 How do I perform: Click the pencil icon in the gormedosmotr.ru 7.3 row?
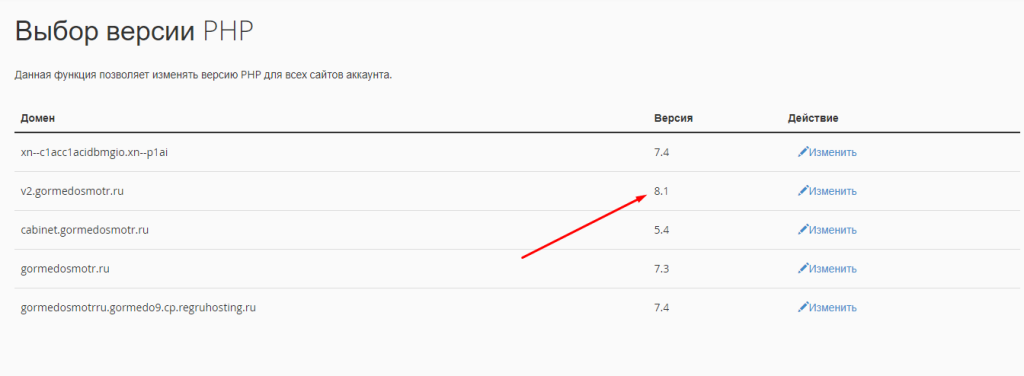[803, 268]
